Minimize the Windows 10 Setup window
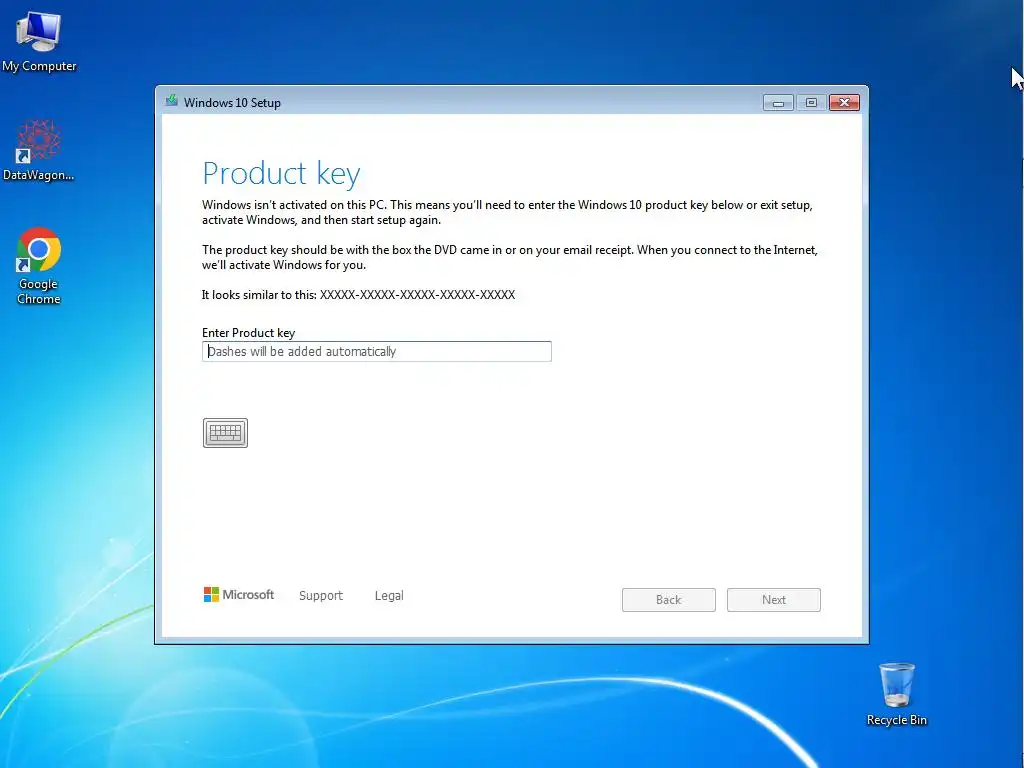The height and width of the screenshot is (768, 1024). tap(778, 103)
